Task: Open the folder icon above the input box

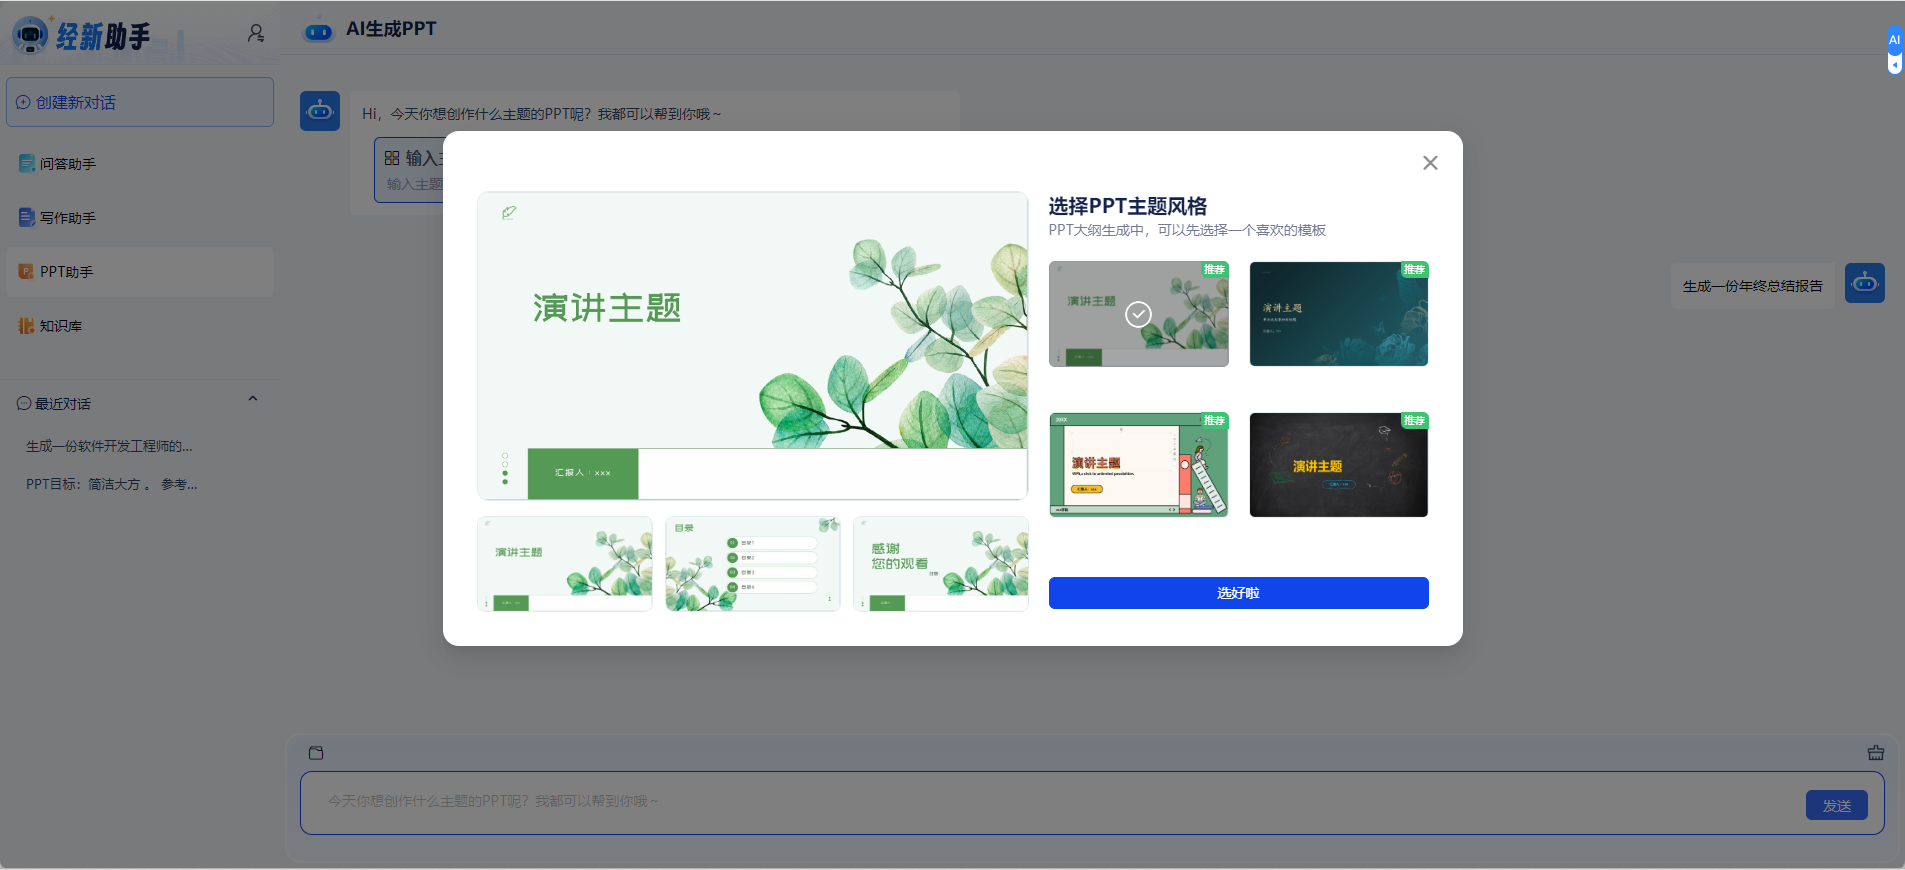Action: [x=316, y=753]
